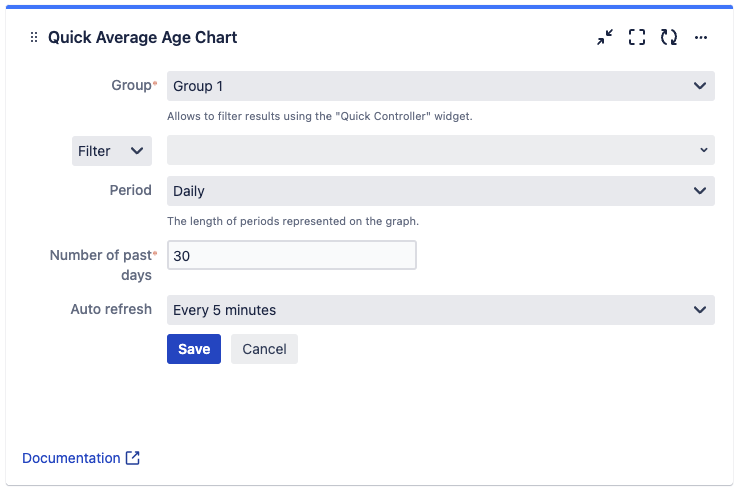The width and height of the screenshot is (741, 490).
Task: Click the Number of past days field
Action: pos(291,256)
